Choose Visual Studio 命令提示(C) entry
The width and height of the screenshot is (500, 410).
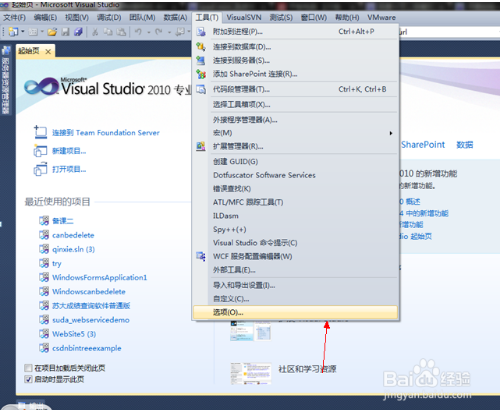[x=295, y=243]
